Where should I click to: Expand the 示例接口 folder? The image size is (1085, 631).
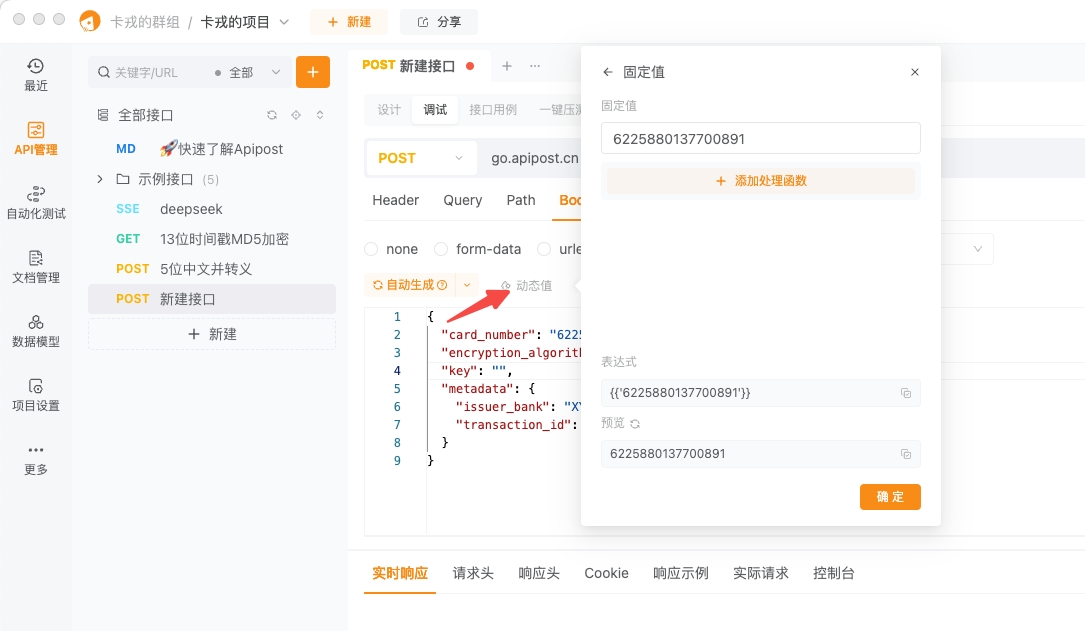(x=102, y=179)
